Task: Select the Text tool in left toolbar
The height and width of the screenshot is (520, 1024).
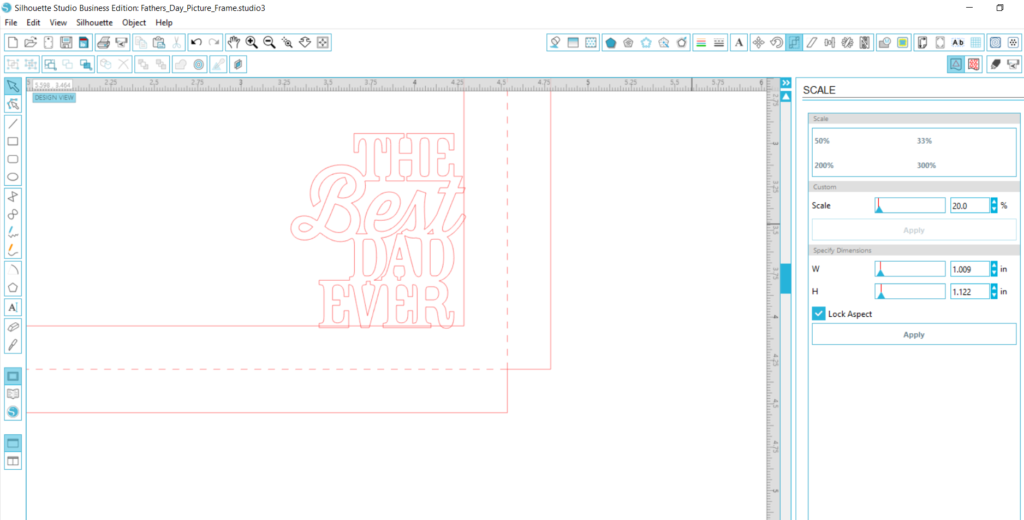Action: click(x=13, y=307)
